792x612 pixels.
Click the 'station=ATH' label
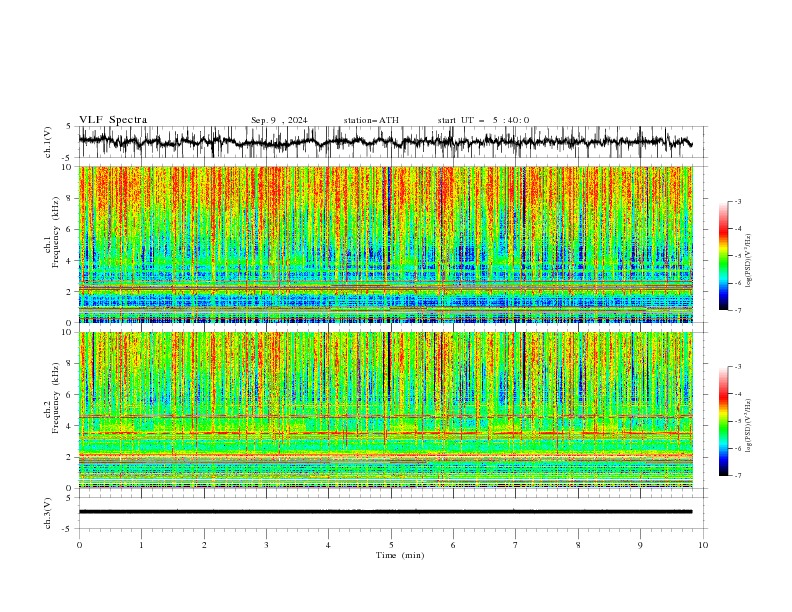(x=371, y=120)
